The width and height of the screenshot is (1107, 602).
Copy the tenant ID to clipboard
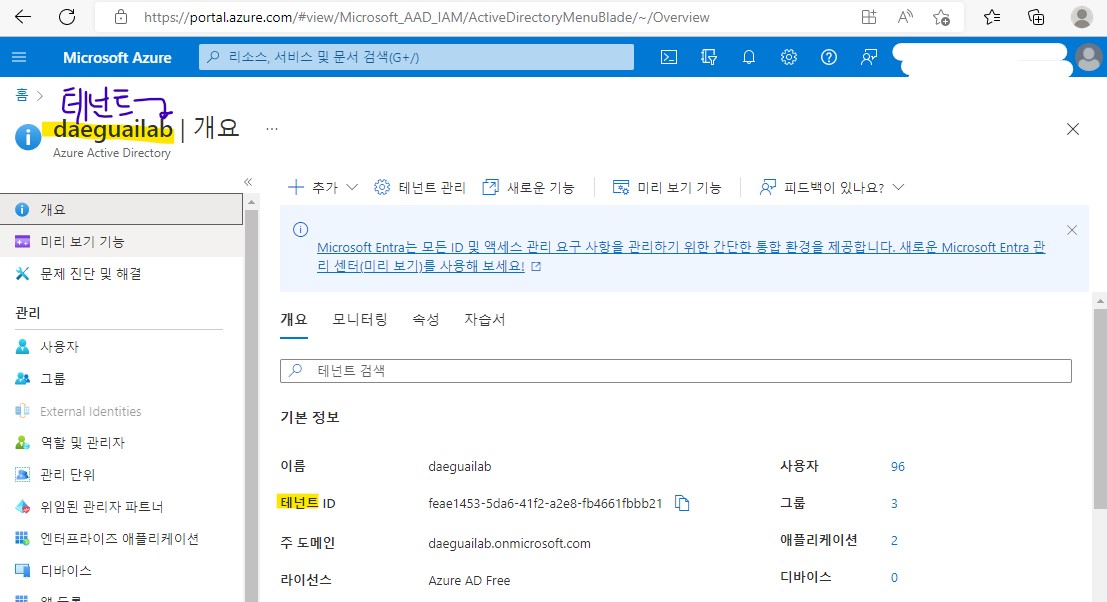tap(682, 503)
